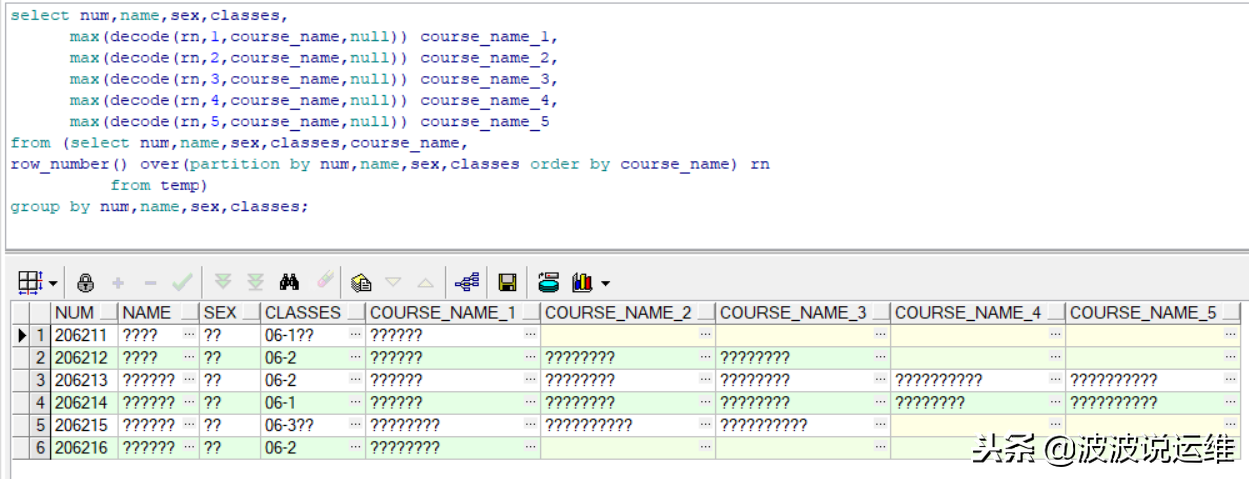Toggle the edit data lock icon
The width and height of the screenshot is (1249, 479).
pyautogui.click(x=85, y=282)
